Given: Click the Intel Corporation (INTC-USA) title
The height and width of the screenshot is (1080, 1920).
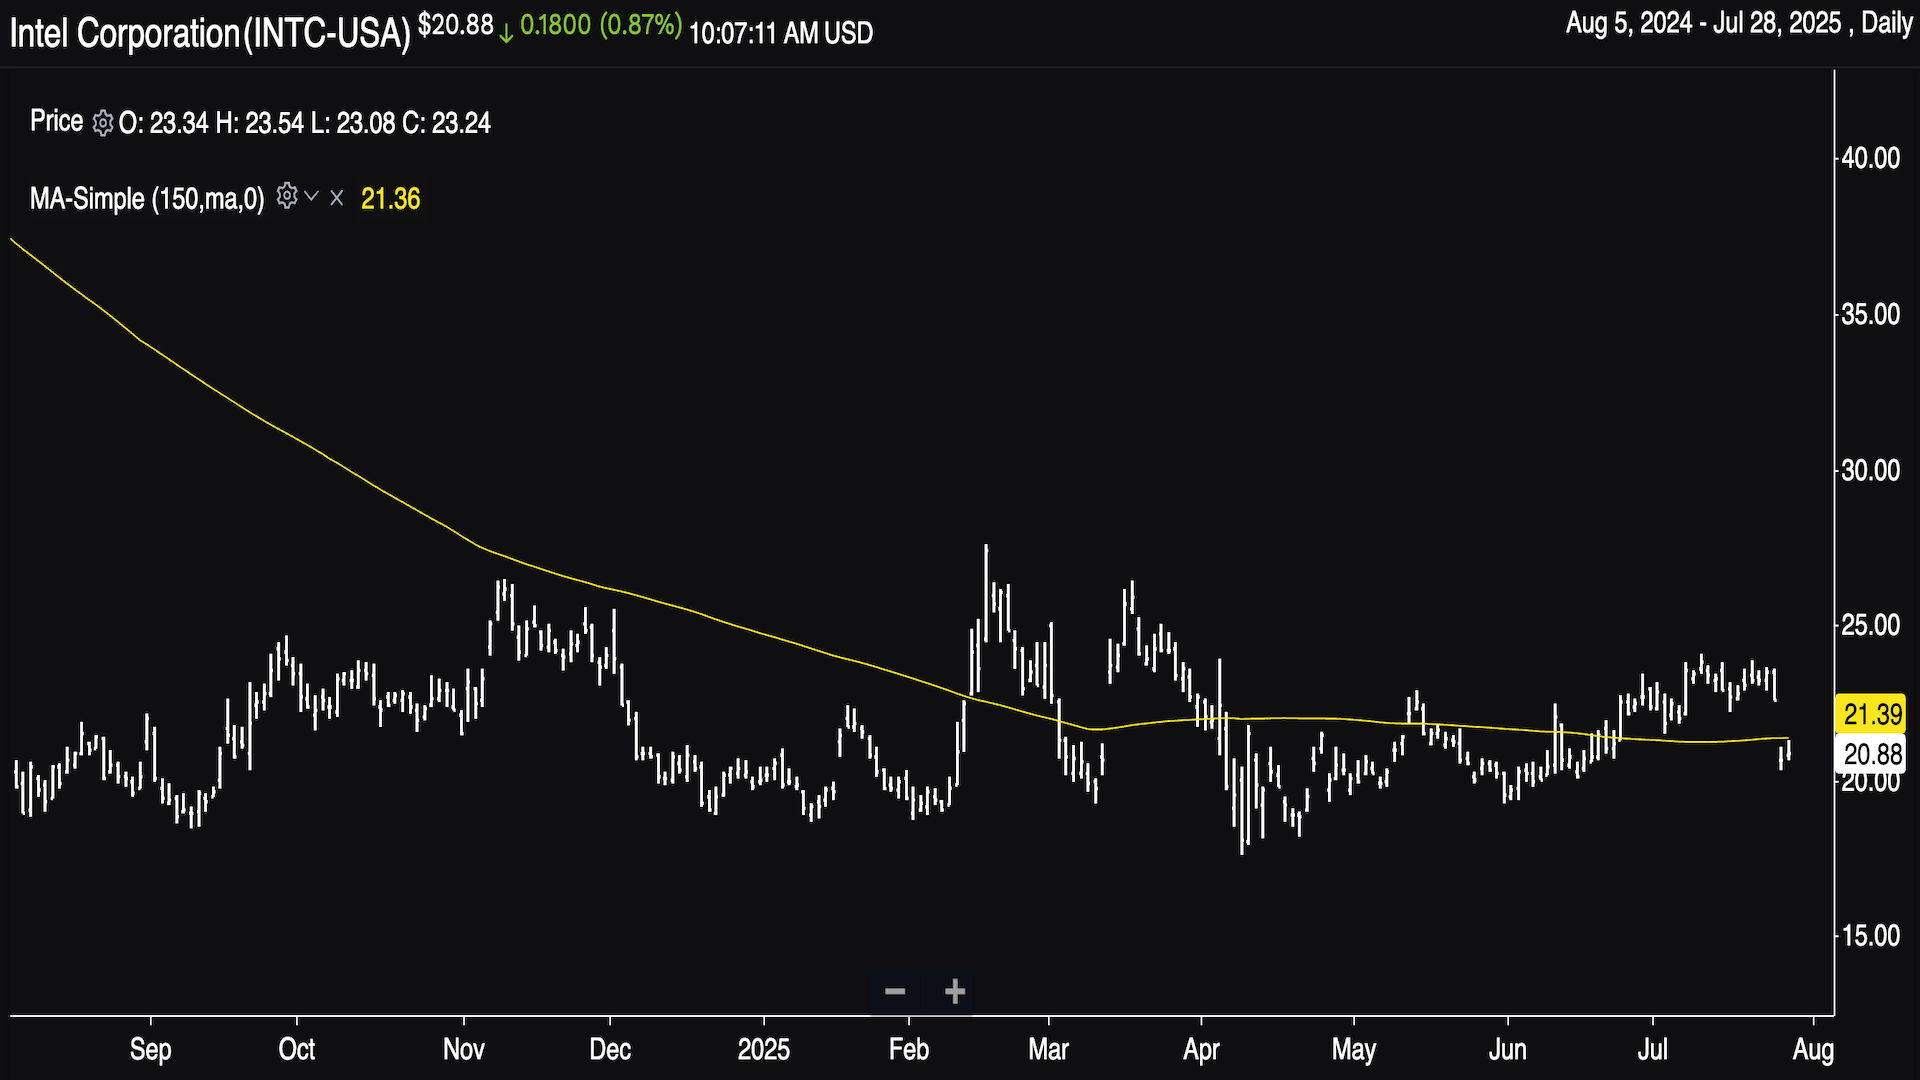Looking at the screenshot, I should click(x=210, y=33).
